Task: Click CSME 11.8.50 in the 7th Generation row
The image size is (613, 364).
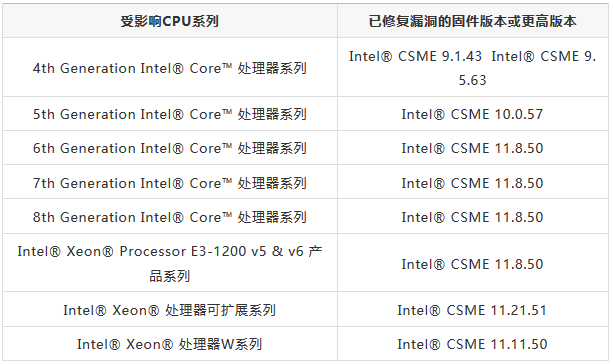Action: click(473, 182)
